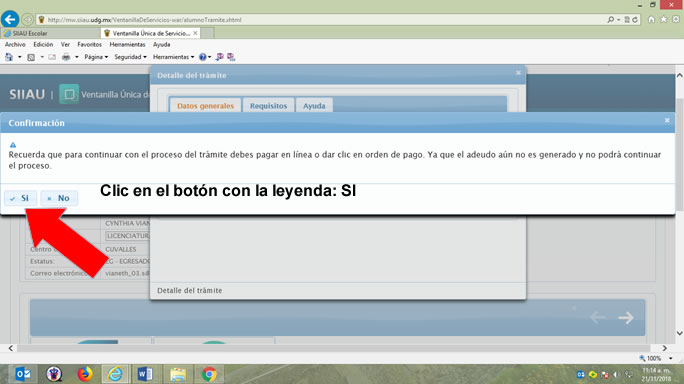Open Google Chrome from the taskbar
This screenshot has width=684, height=384.
(x=209, y=374)
